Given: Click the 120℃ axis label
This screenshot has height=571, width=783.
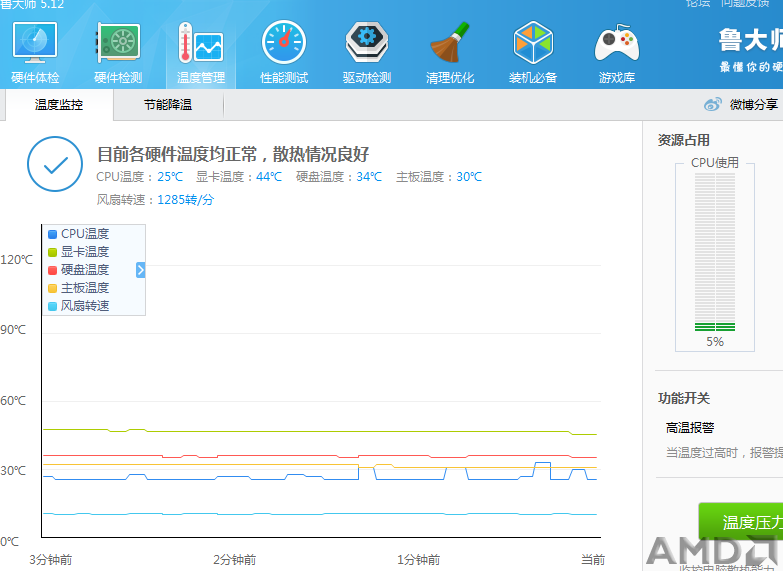Looking at the screenshot, I should coord(16,260).
